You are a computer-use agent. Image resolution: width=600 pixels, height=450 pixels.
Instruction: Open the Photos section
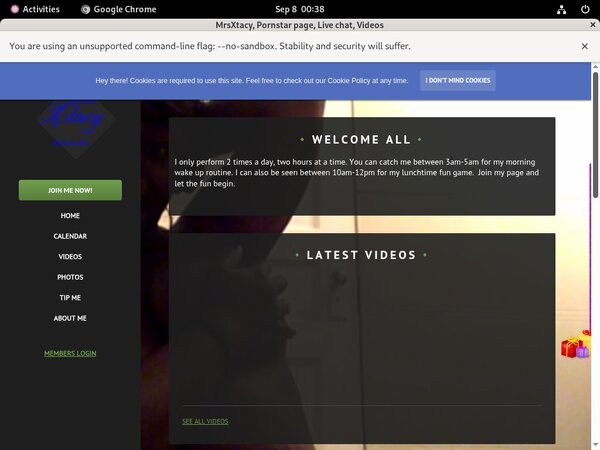[x=70, y=277]
